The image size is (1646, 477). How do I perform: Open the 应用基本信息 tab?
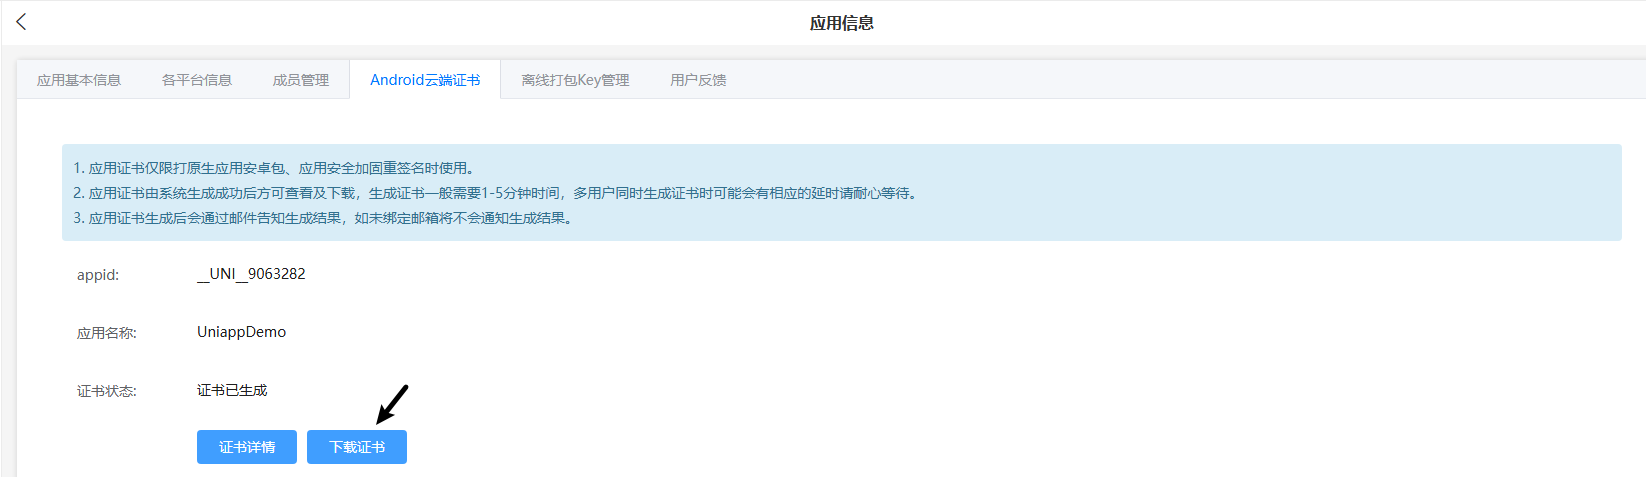79,80
